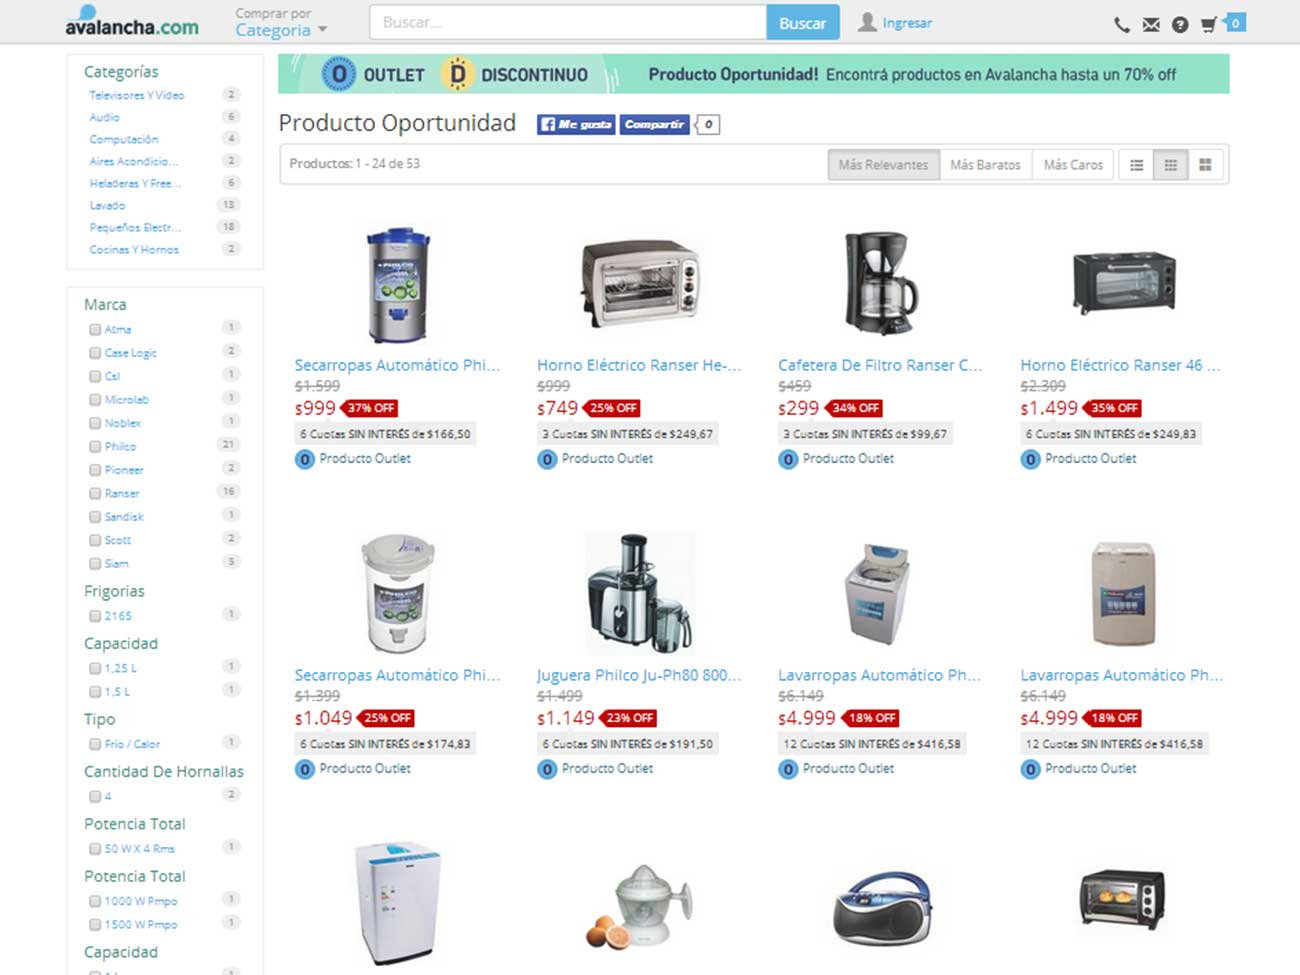Click the phone contact icon in header
This screenshot has height=975, width=1300.
point(1122,25)
